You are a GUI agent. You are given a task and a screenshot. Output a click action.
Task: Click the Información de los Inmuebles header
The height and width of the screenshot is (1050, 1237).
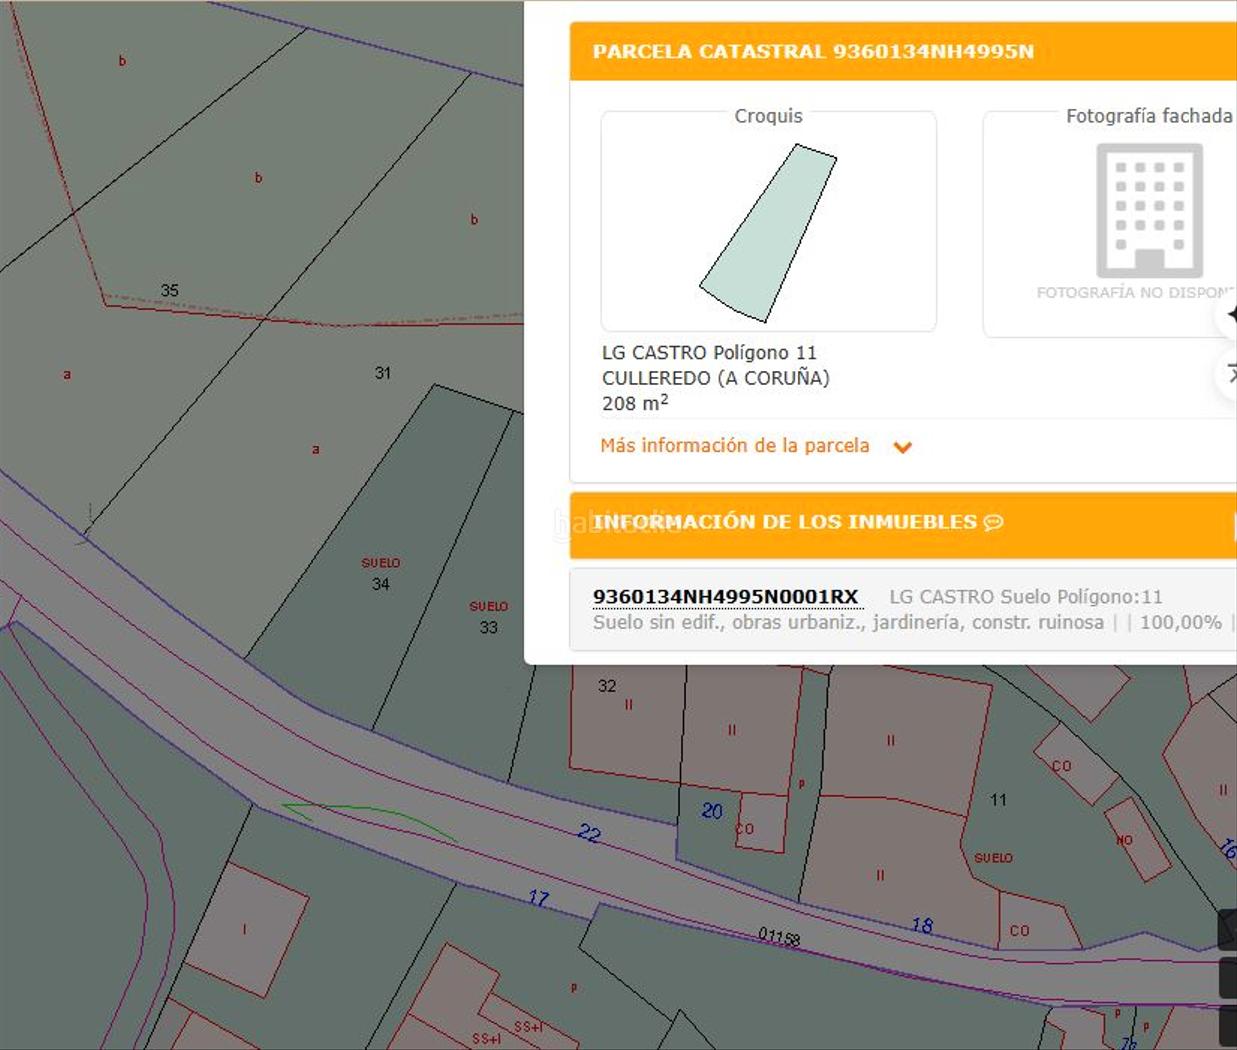coord(784,523)
